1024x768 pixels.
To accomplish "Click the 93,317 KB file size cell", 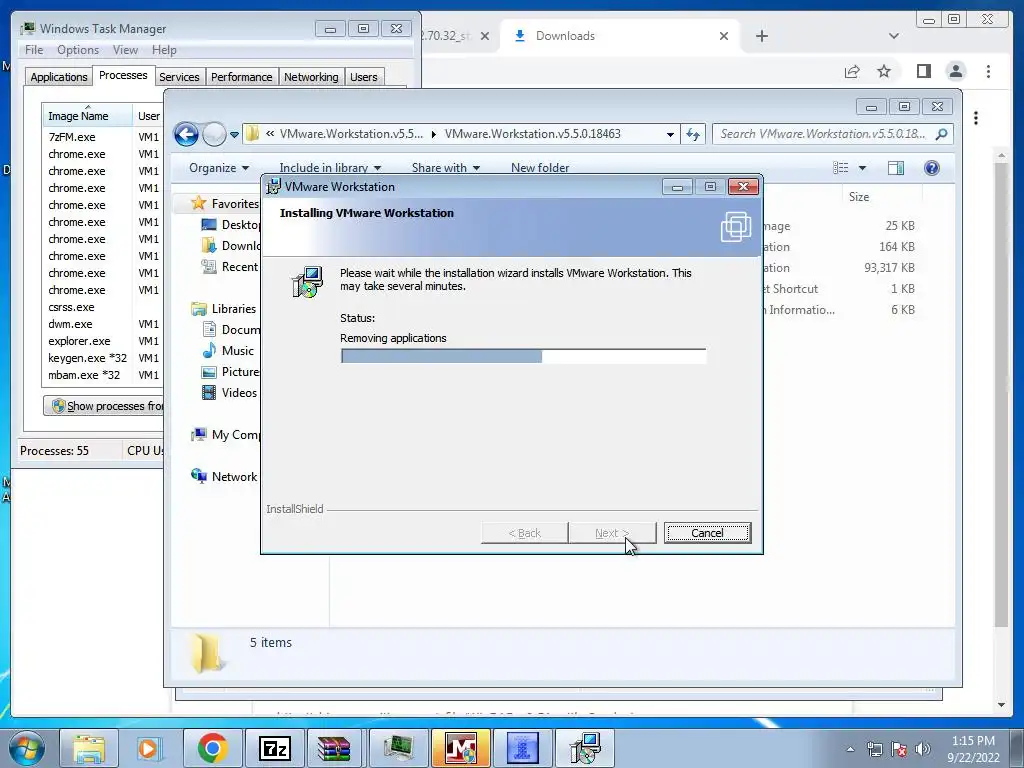I will pos(889,268).
